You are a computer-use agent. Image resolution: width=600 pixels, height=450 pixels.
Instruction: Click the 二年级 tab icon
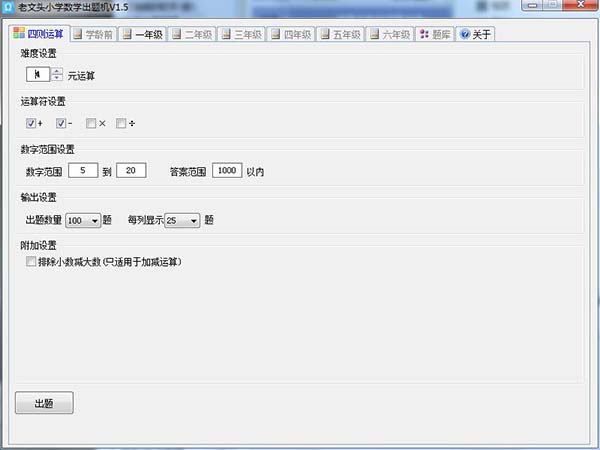[177, 34]
